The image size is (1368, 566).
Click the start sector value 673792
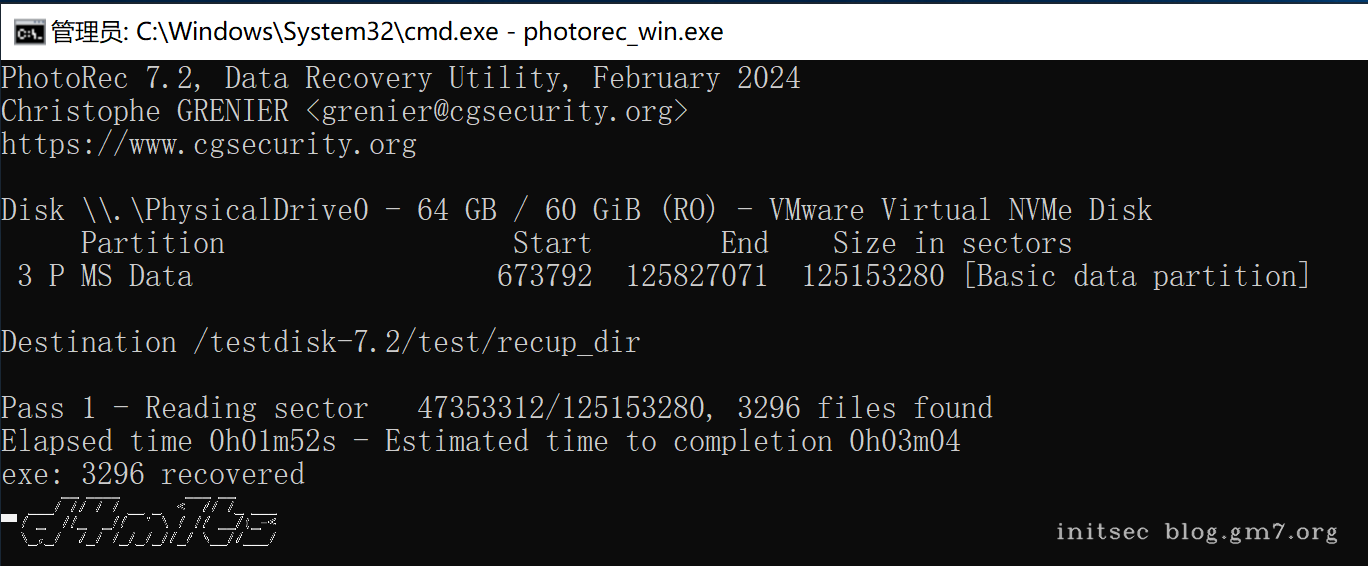click(x=544, y=276)
